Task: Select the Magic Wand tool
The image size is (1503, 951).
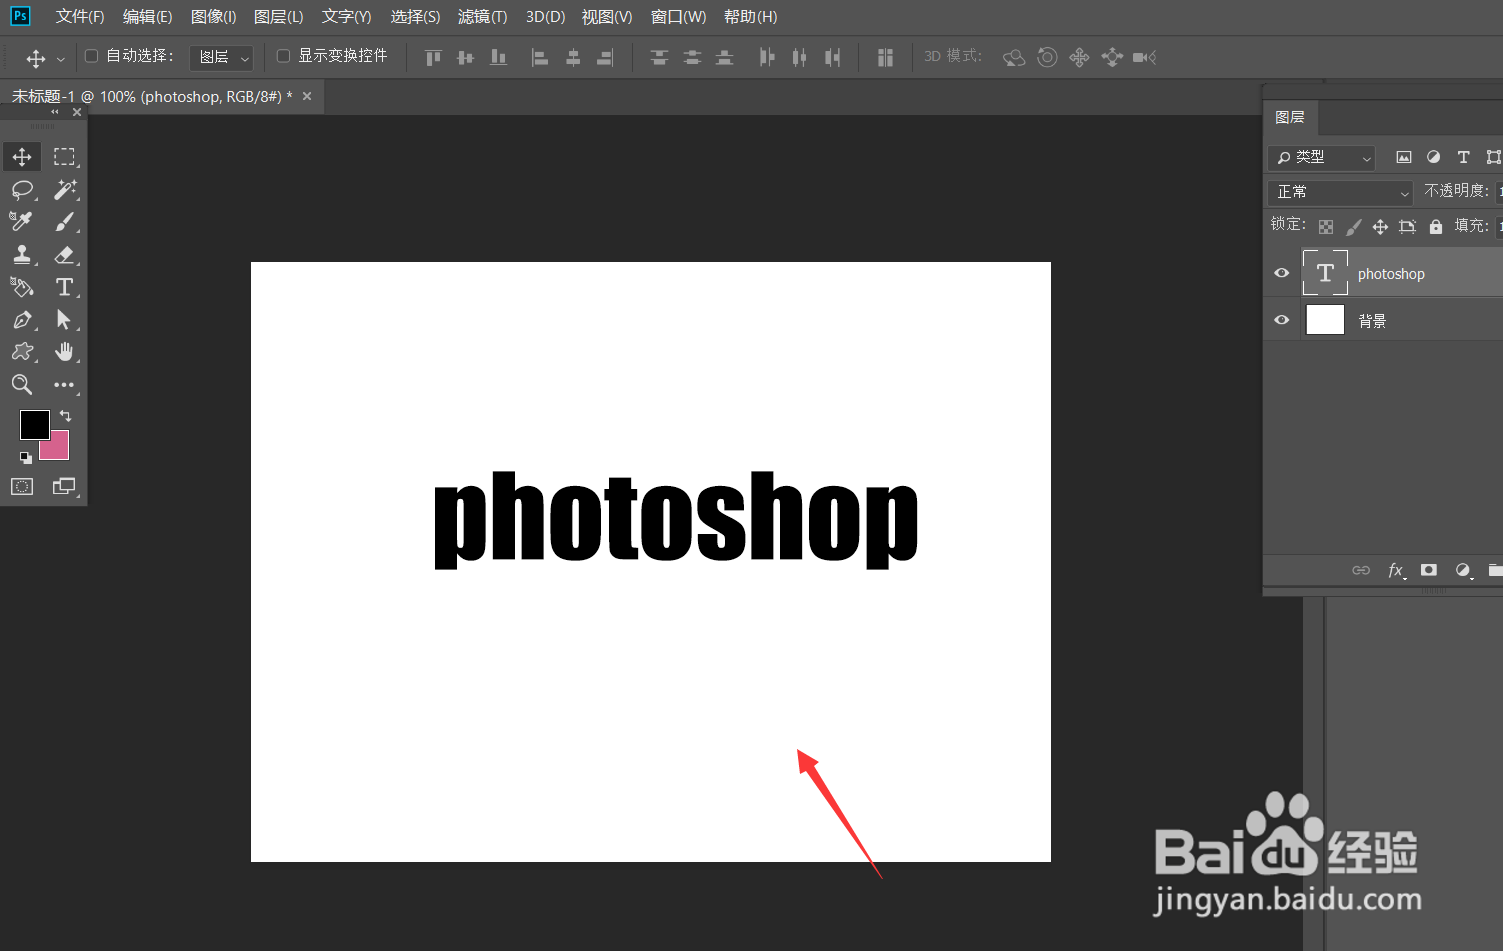Action: coord(64,189)
